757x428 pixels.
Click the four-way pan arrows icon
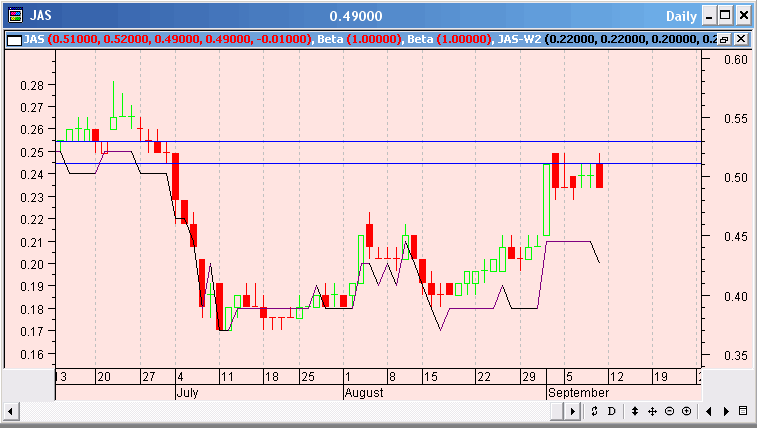[652, 411]
